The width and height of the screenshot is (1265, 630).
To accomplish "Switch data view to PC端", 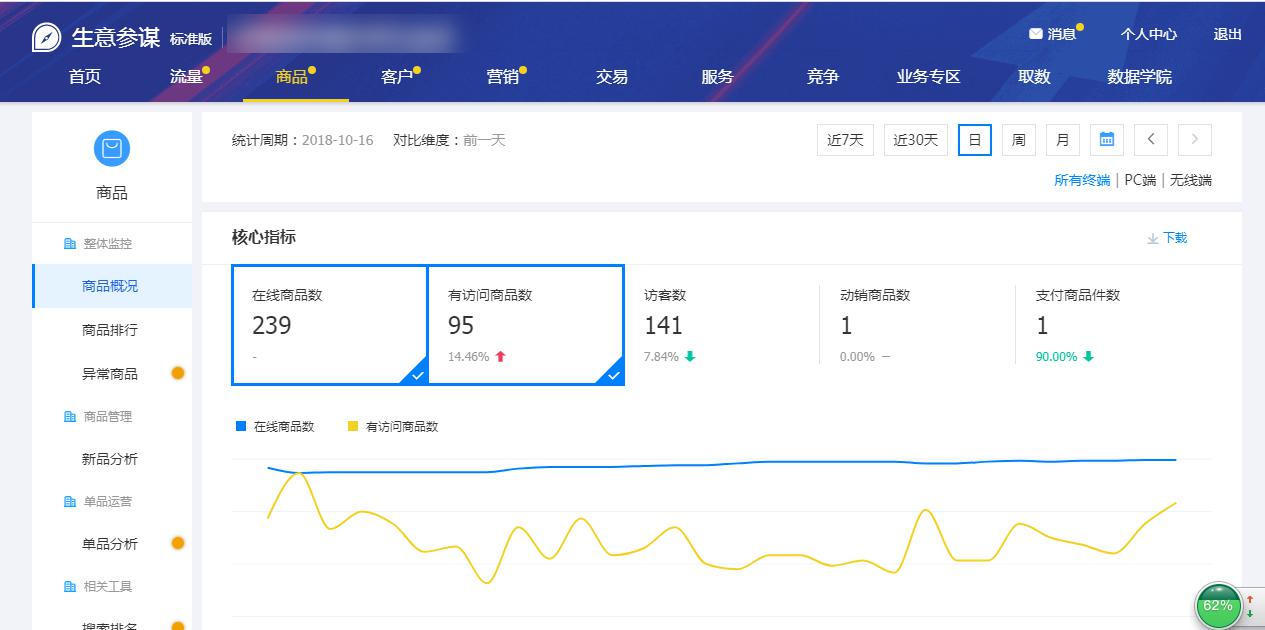I will (x=1141, y=180).
